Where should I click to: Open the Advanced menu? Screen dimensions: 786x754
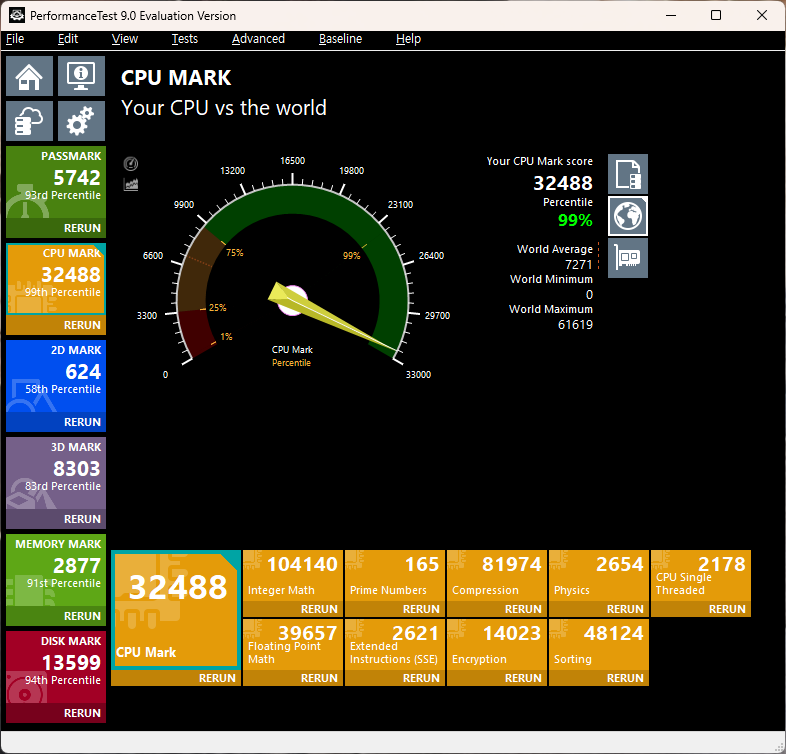coord(258,39)
